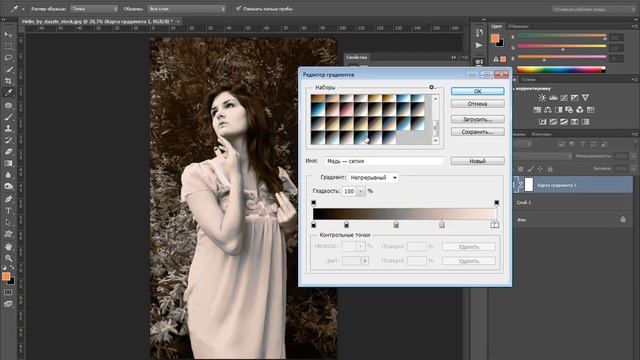This screenshot has height=360, width=640.
Task: Toggle lock image pixels brush icon
Action: (530, 169)
